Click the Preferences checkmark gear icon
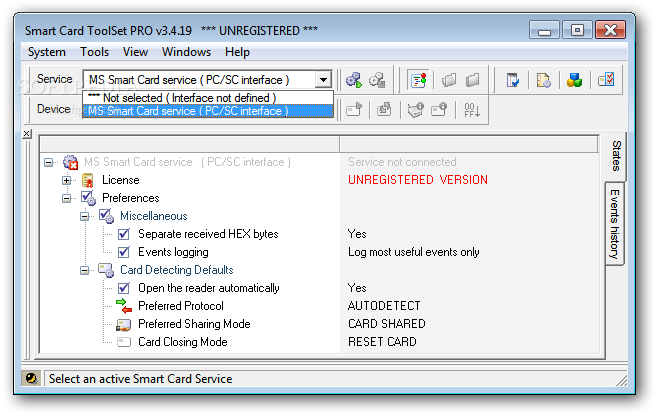The width and height of the screenshot is (656, 415). coord(88,198)
